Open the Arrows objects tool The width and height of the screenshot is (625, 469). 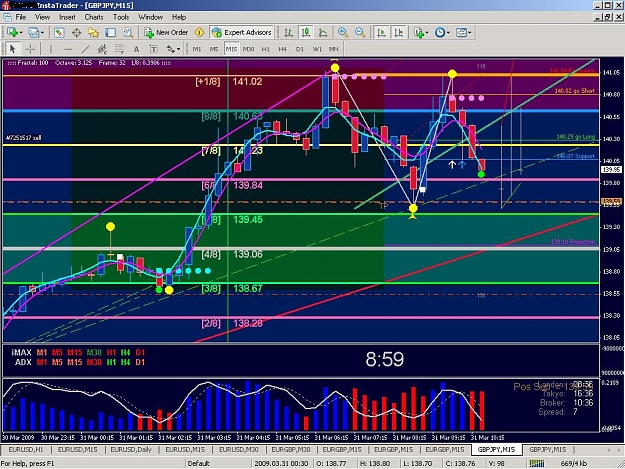(171, 49)
